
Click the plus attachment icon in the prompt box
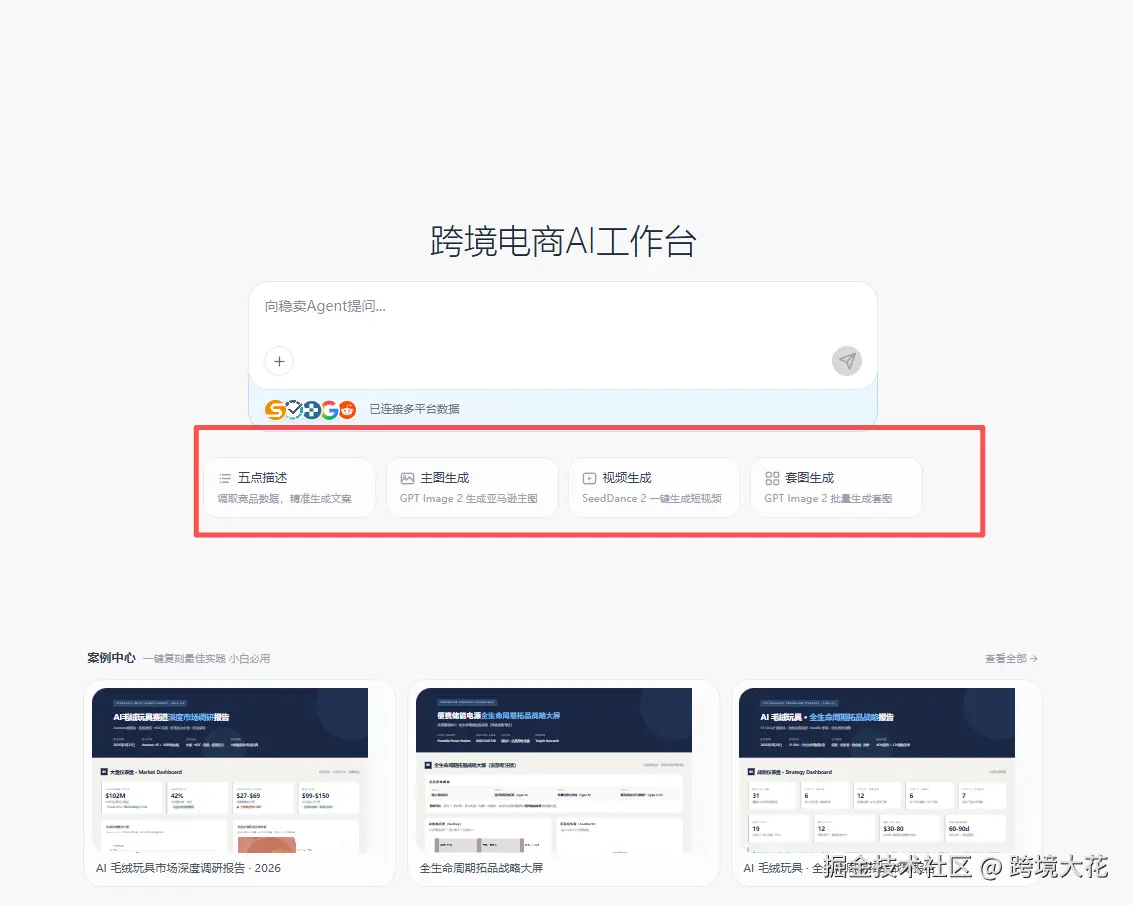click(279, 361)
